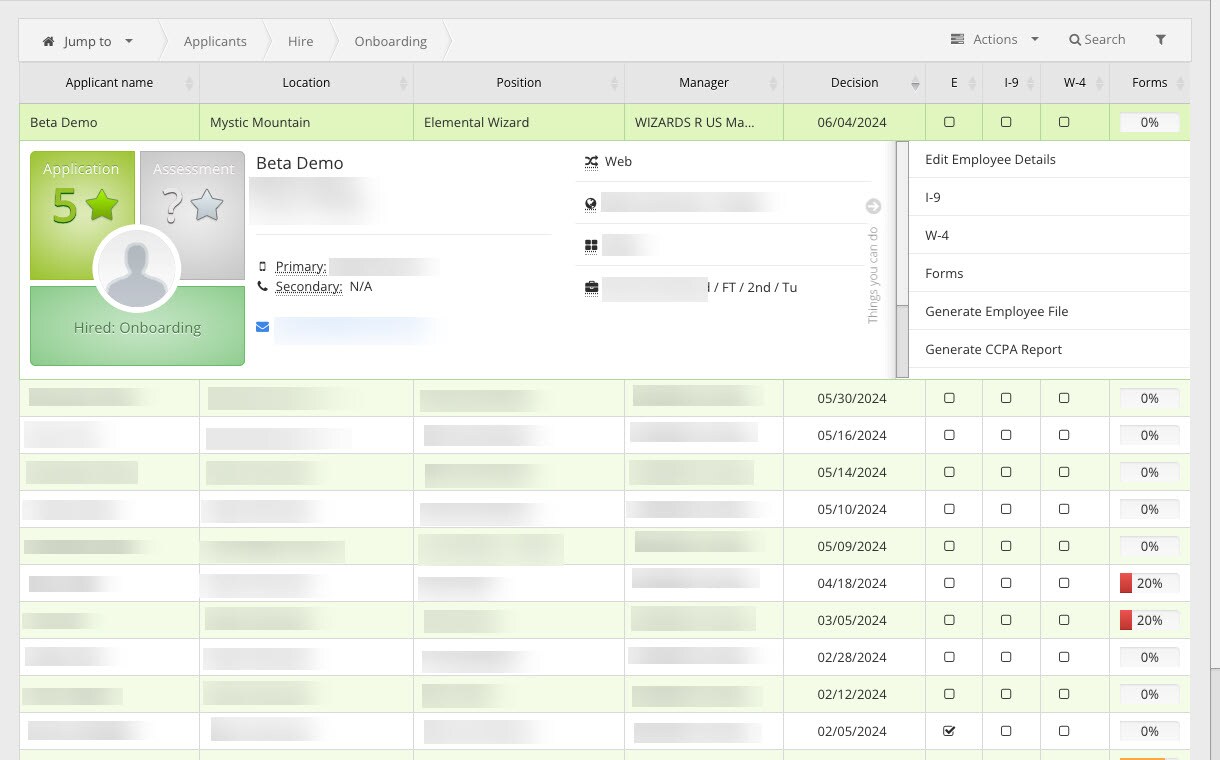Sort by I-9 column header
This screenshot has width=1220, height=760.
coord(1011,83)
